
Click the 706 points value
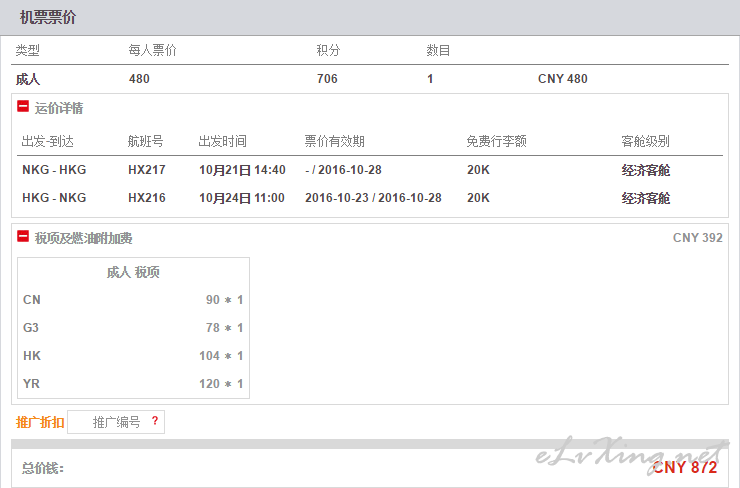click(327, 79)
